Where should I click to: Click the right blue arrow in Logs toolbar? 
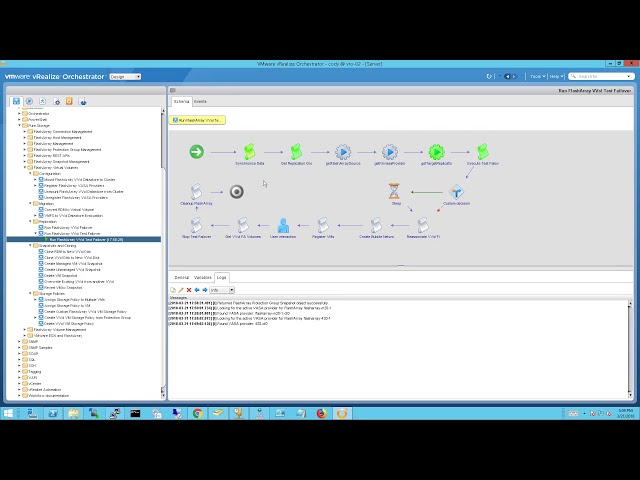(x=205, y=290)
